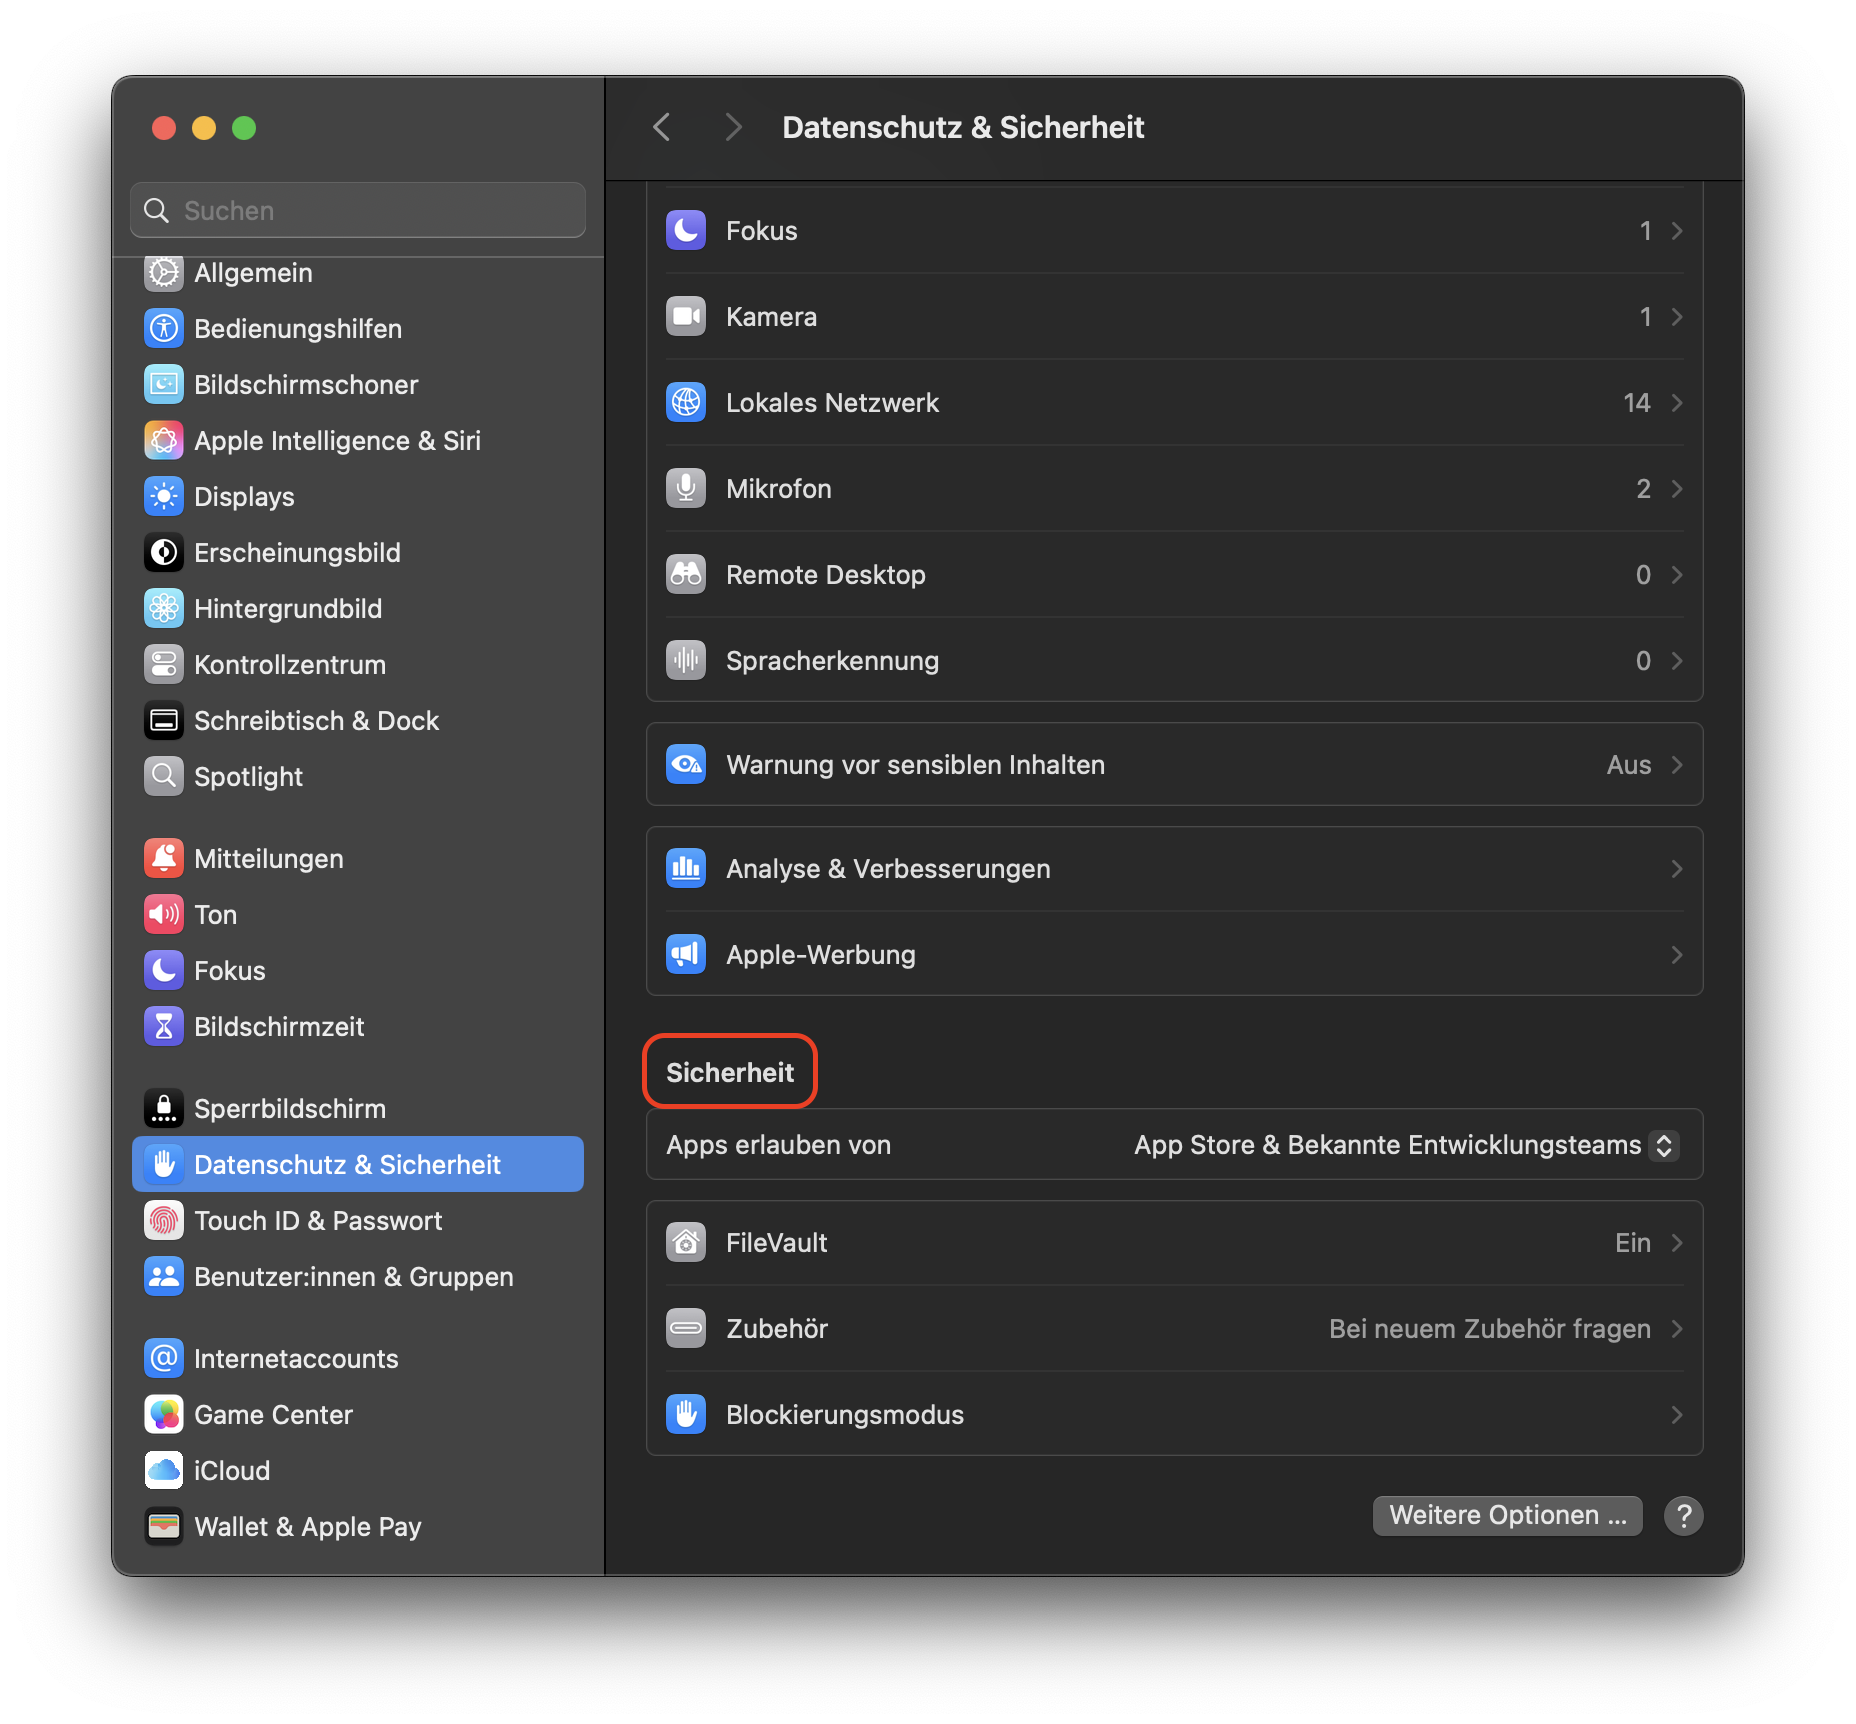Open Spracherkennung via the waveform icon

click(x=686, y=660)
